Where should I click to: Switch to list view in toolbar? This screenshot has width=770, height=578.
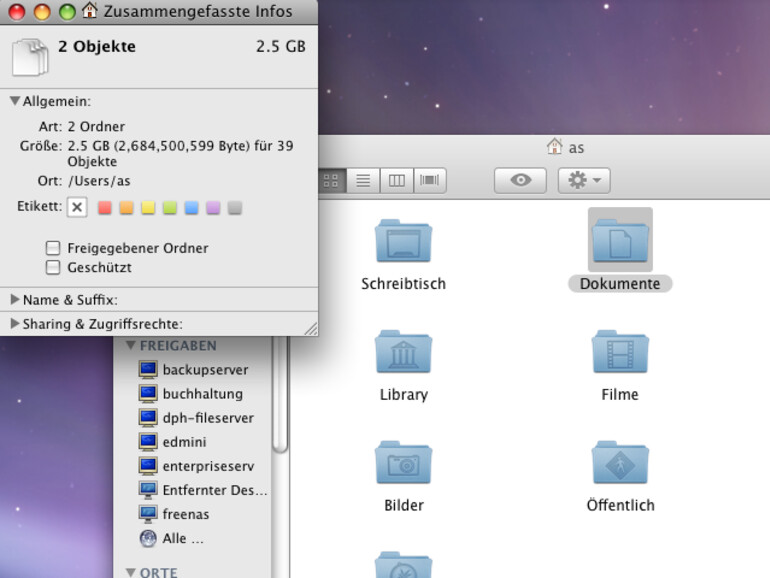363,181
